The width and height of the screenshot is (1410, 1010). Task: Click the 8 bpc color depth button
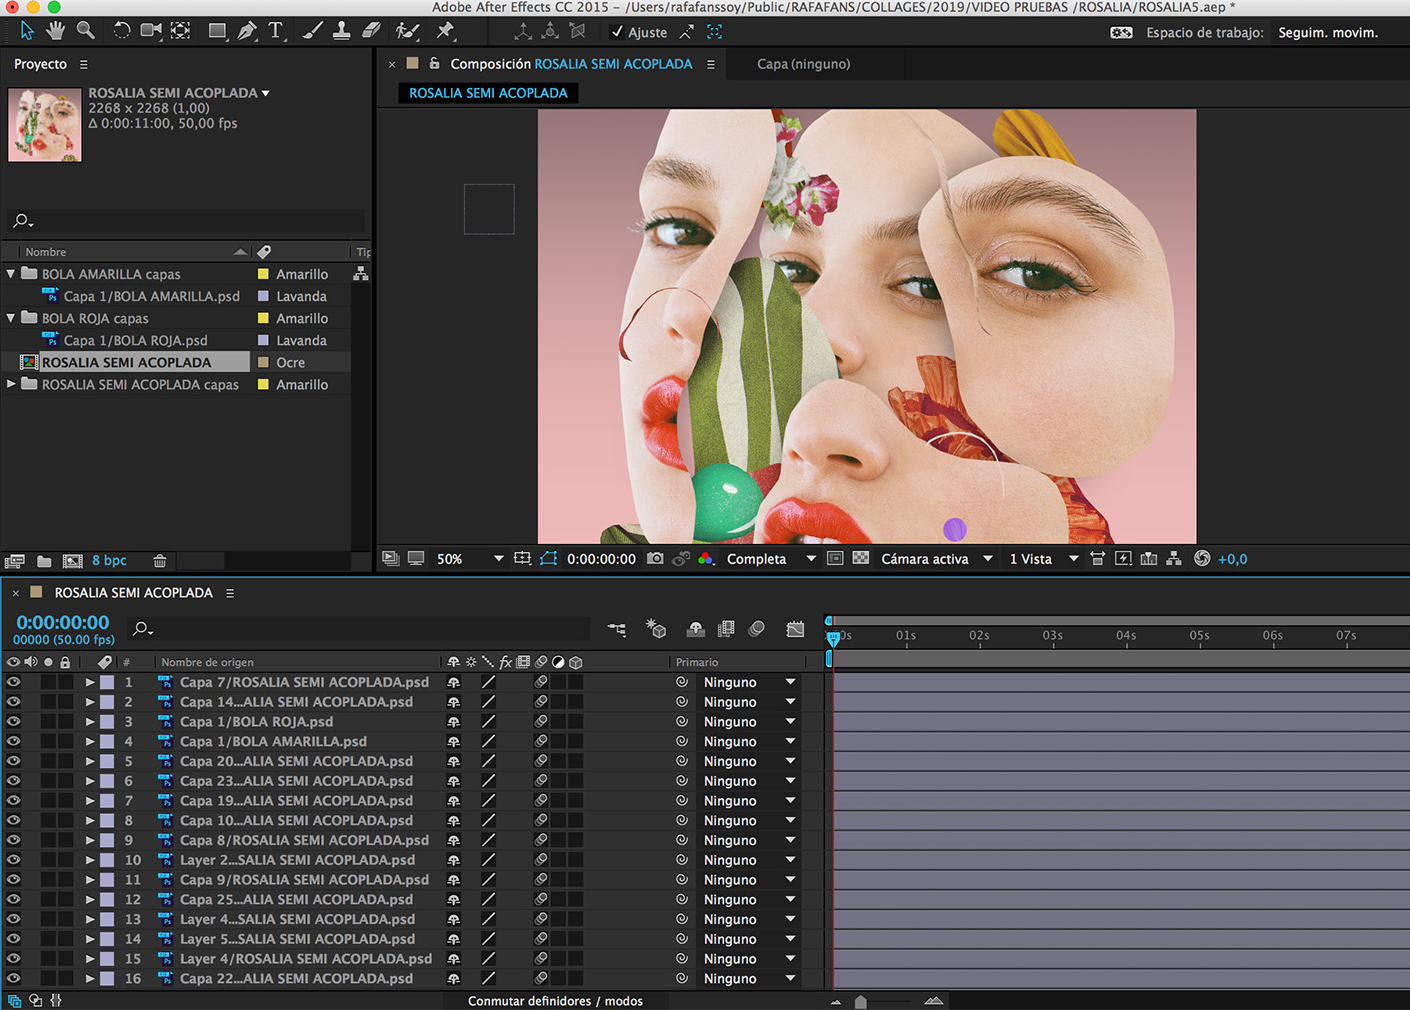point(109,561)
